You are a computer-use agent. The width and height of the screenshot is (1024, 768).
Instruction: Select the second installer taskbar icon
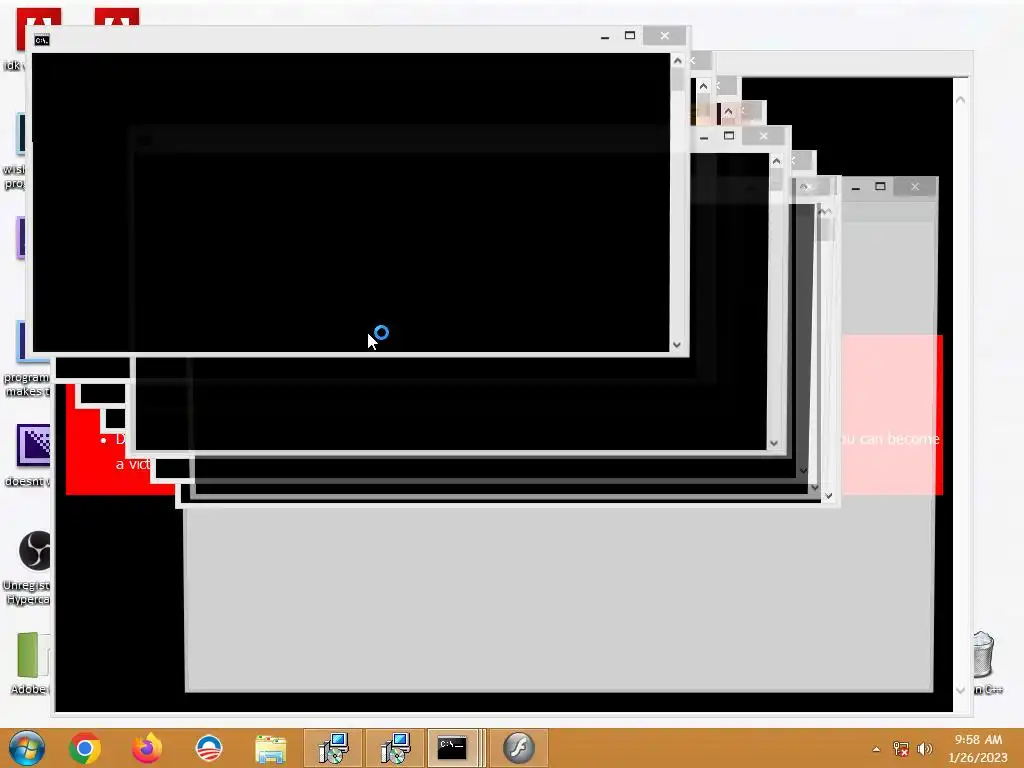pos(394,748)
